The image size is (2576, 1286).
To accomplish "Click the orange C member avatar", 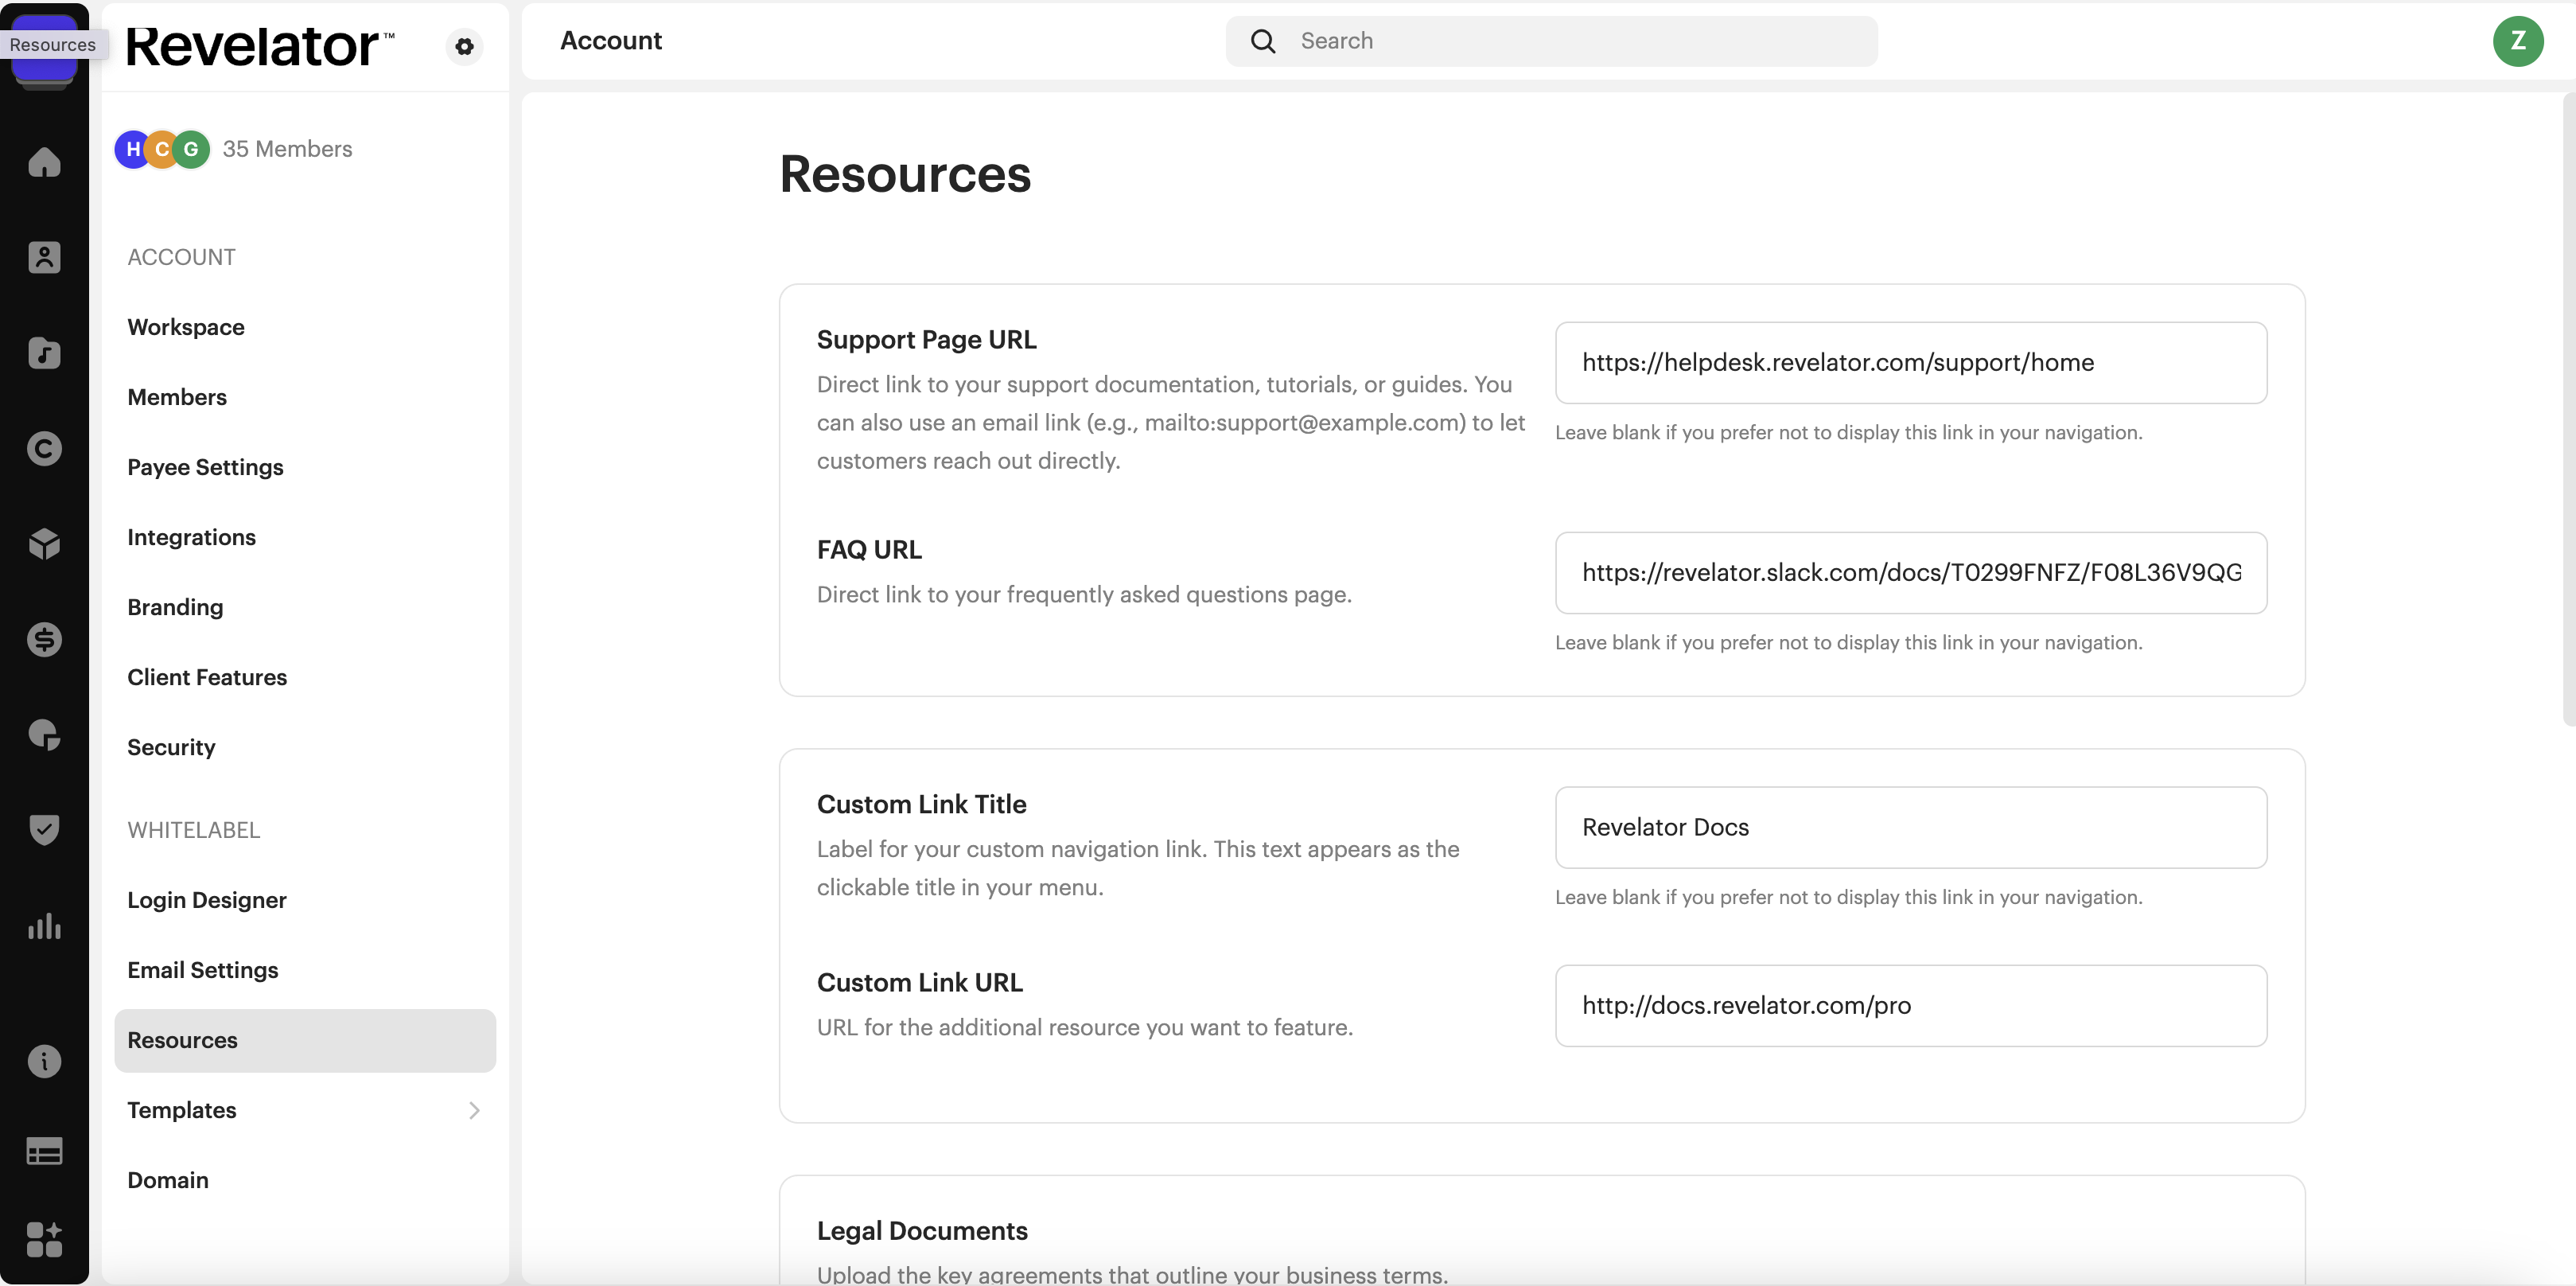I will 162,149.
